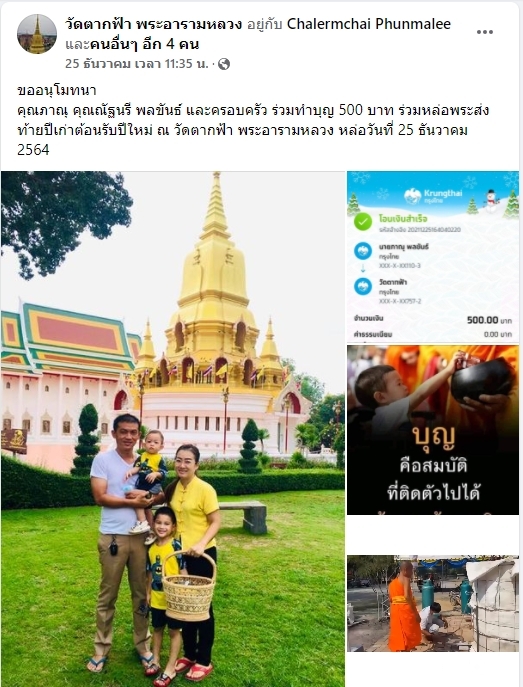Click the 500.00 บาท amount on slip
The width and height of the screenshot is (523, 687).
click(x=489, y=320)
